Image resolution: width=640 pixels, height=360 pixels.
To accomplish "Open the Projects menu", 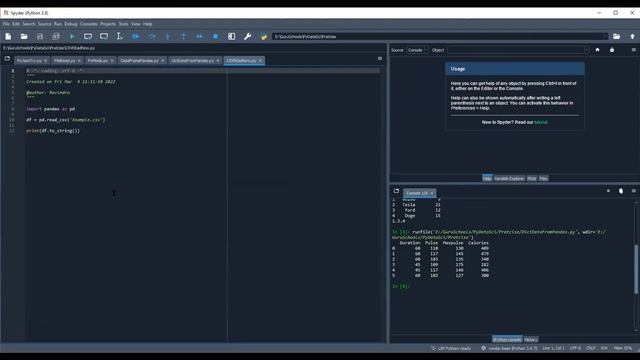I will pyautogui.click(x=108, y=24).
